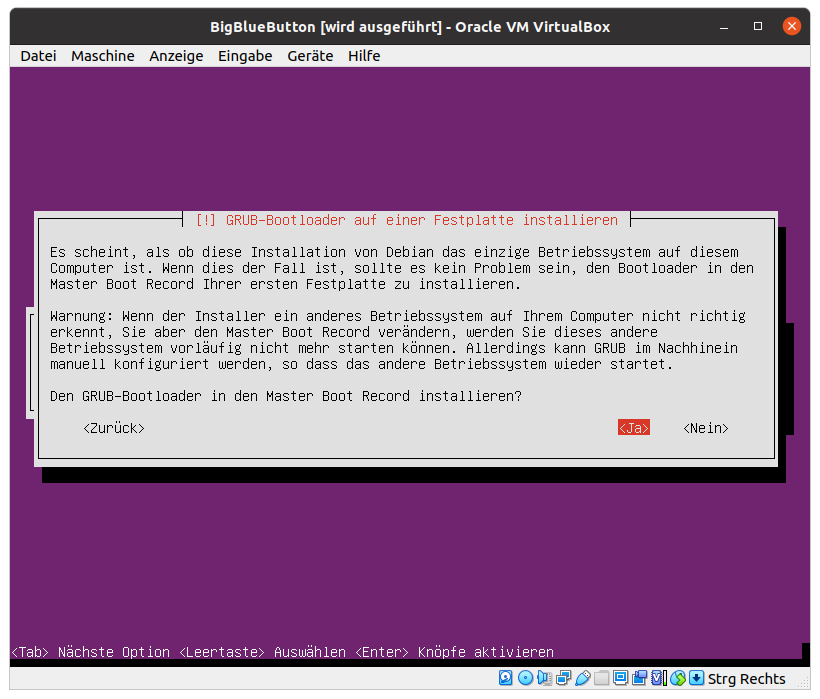
Task: Click the window resize grip in the corner
Action: [802, 681]
